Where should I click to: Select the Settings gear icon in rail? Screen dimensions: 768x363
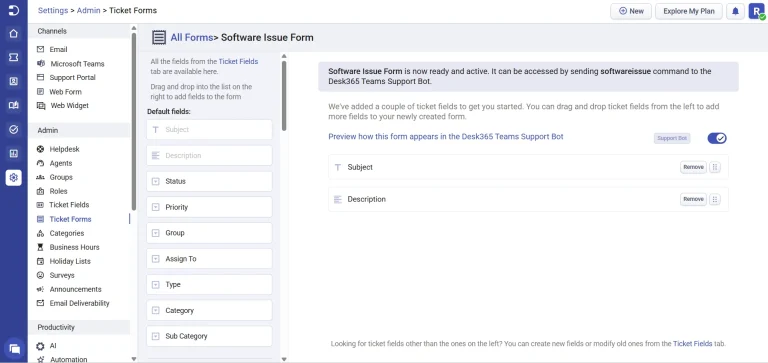pyautogui.click(x=14, y=177)
